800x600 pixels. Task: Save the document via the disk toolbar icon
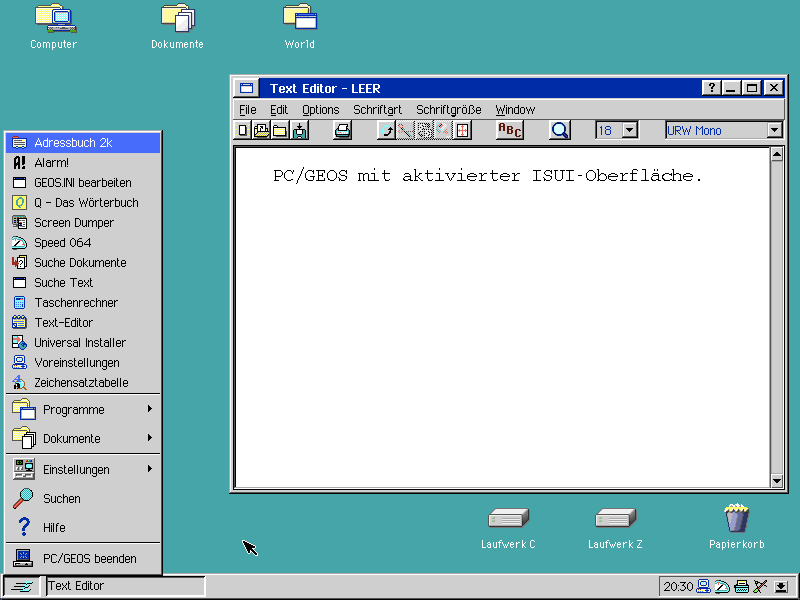click(x=297, y=130)
